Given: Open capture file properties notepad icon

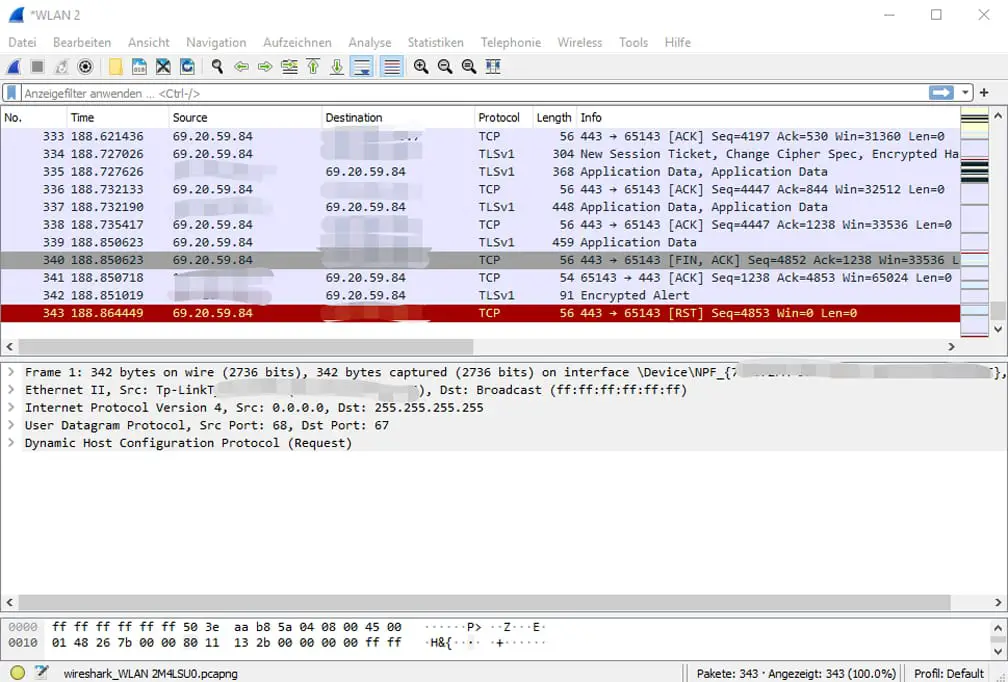Looking at the screenshot, I should pos(41,673).
